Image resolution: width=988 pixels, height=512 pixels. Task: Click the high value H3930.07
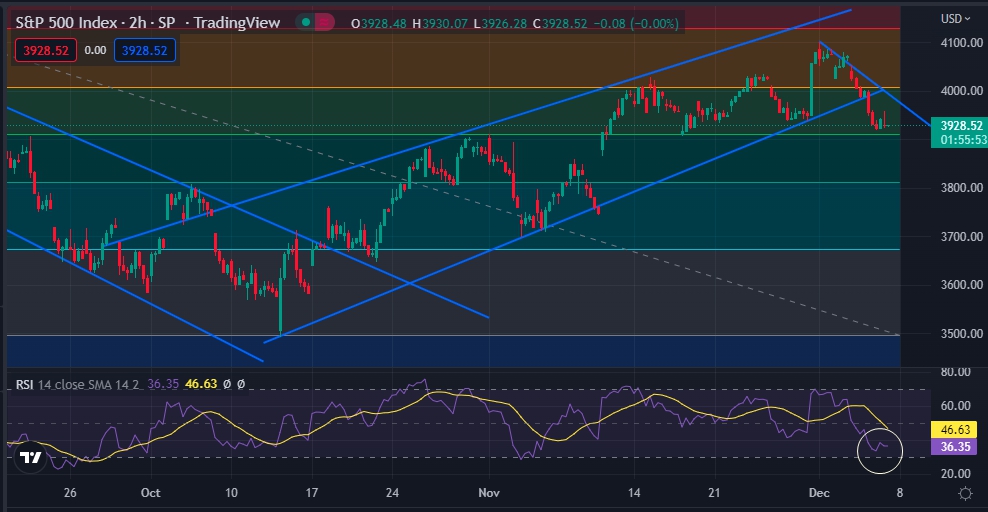pyautogui.click(x=440, y=24)
